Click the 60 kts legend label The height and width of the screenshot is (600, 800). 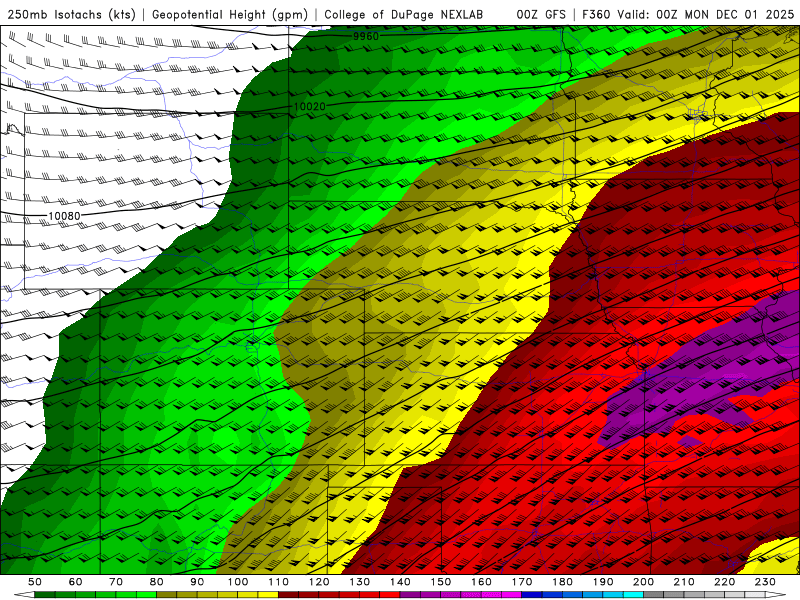tap(75, 582)
